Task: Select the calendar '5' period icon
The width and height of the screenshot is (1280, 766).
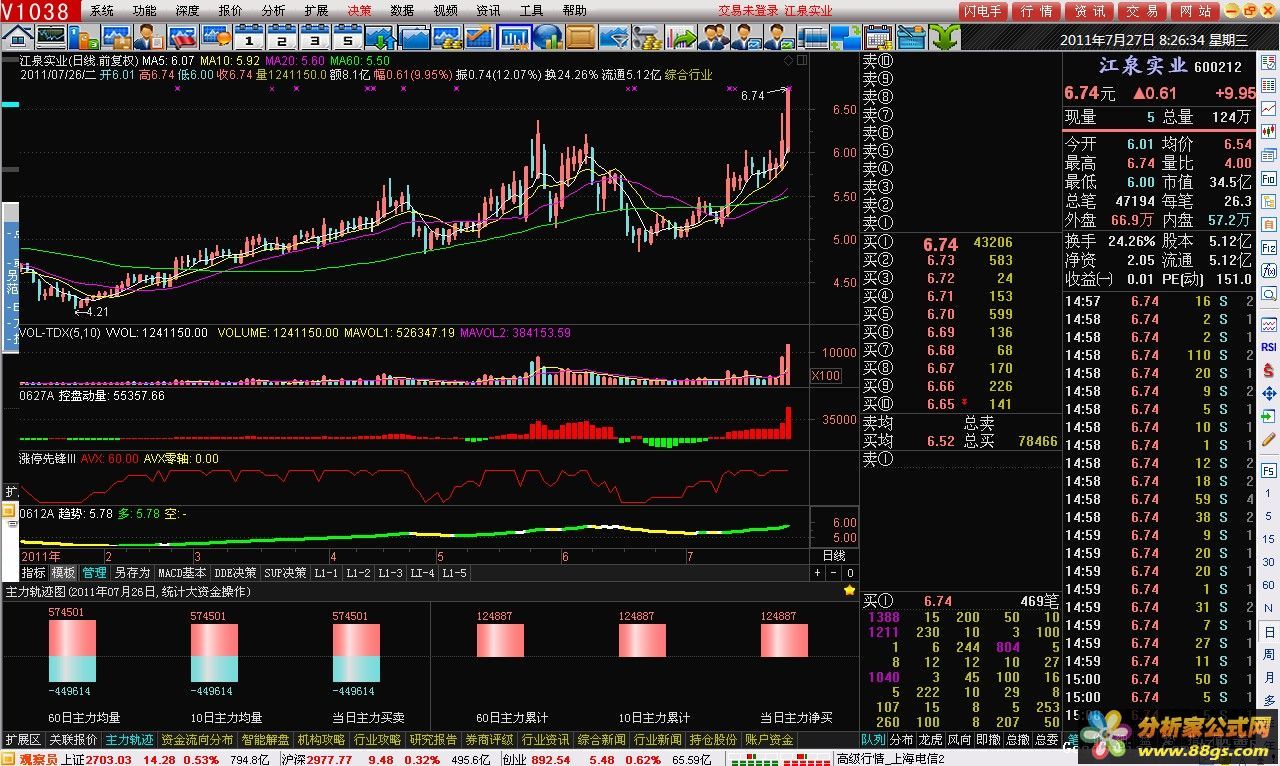Action: [348, 37]
